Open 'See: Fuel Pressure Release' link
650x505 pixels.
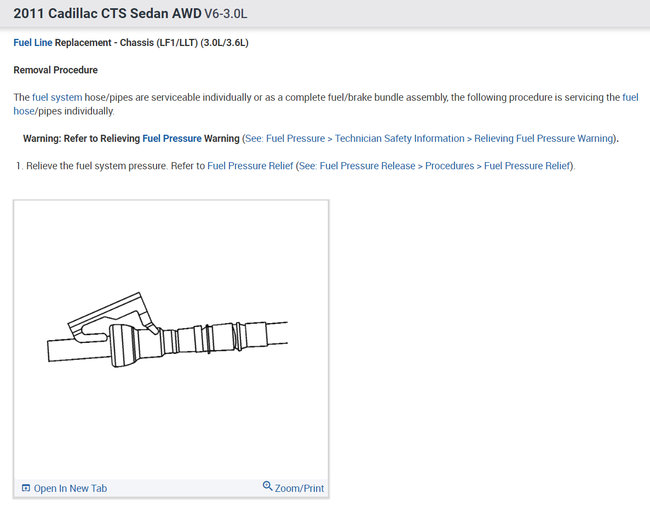357,166
